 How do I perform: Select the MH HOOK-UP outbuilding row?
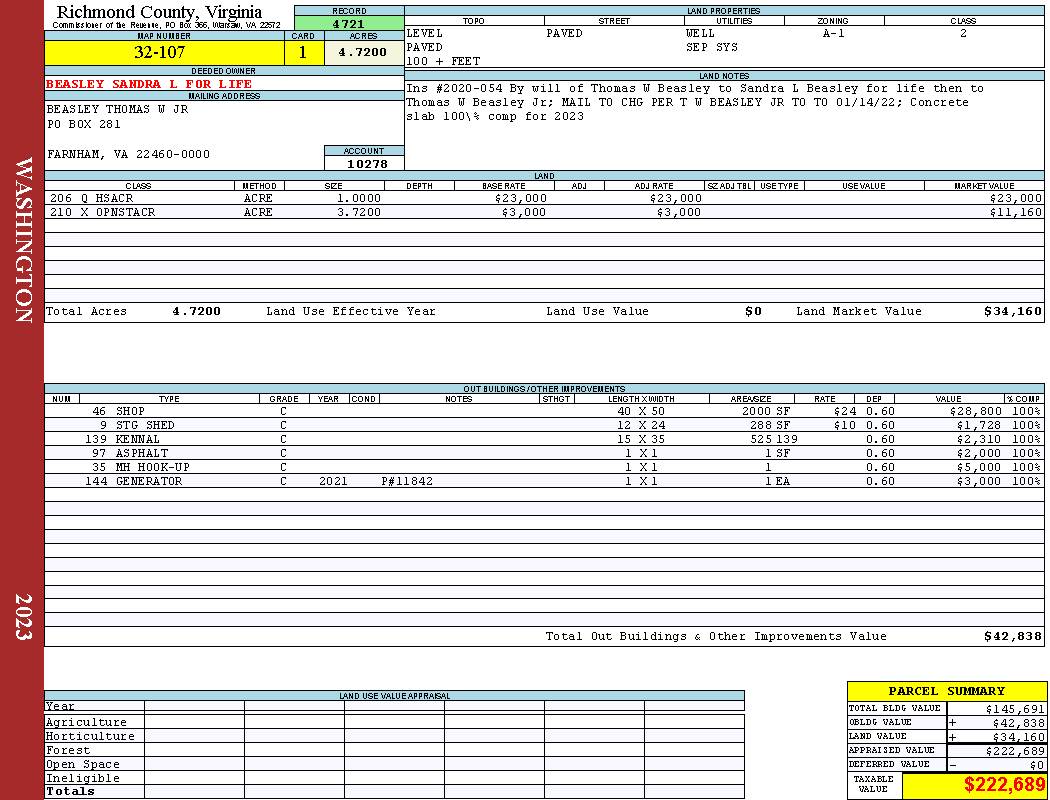544,467
